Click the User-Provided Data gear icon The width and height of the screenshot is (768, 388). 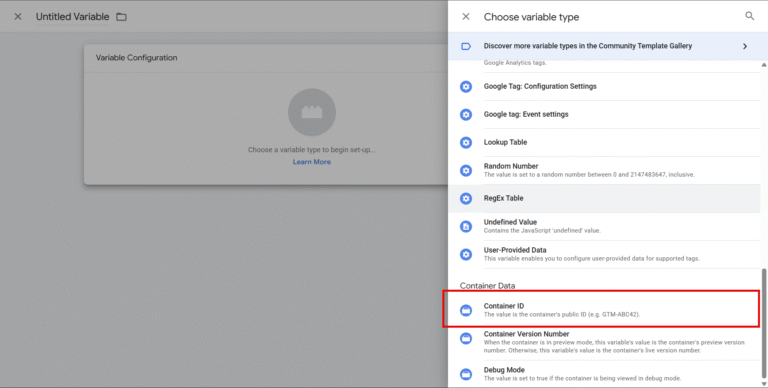click(x=466, y=254)
